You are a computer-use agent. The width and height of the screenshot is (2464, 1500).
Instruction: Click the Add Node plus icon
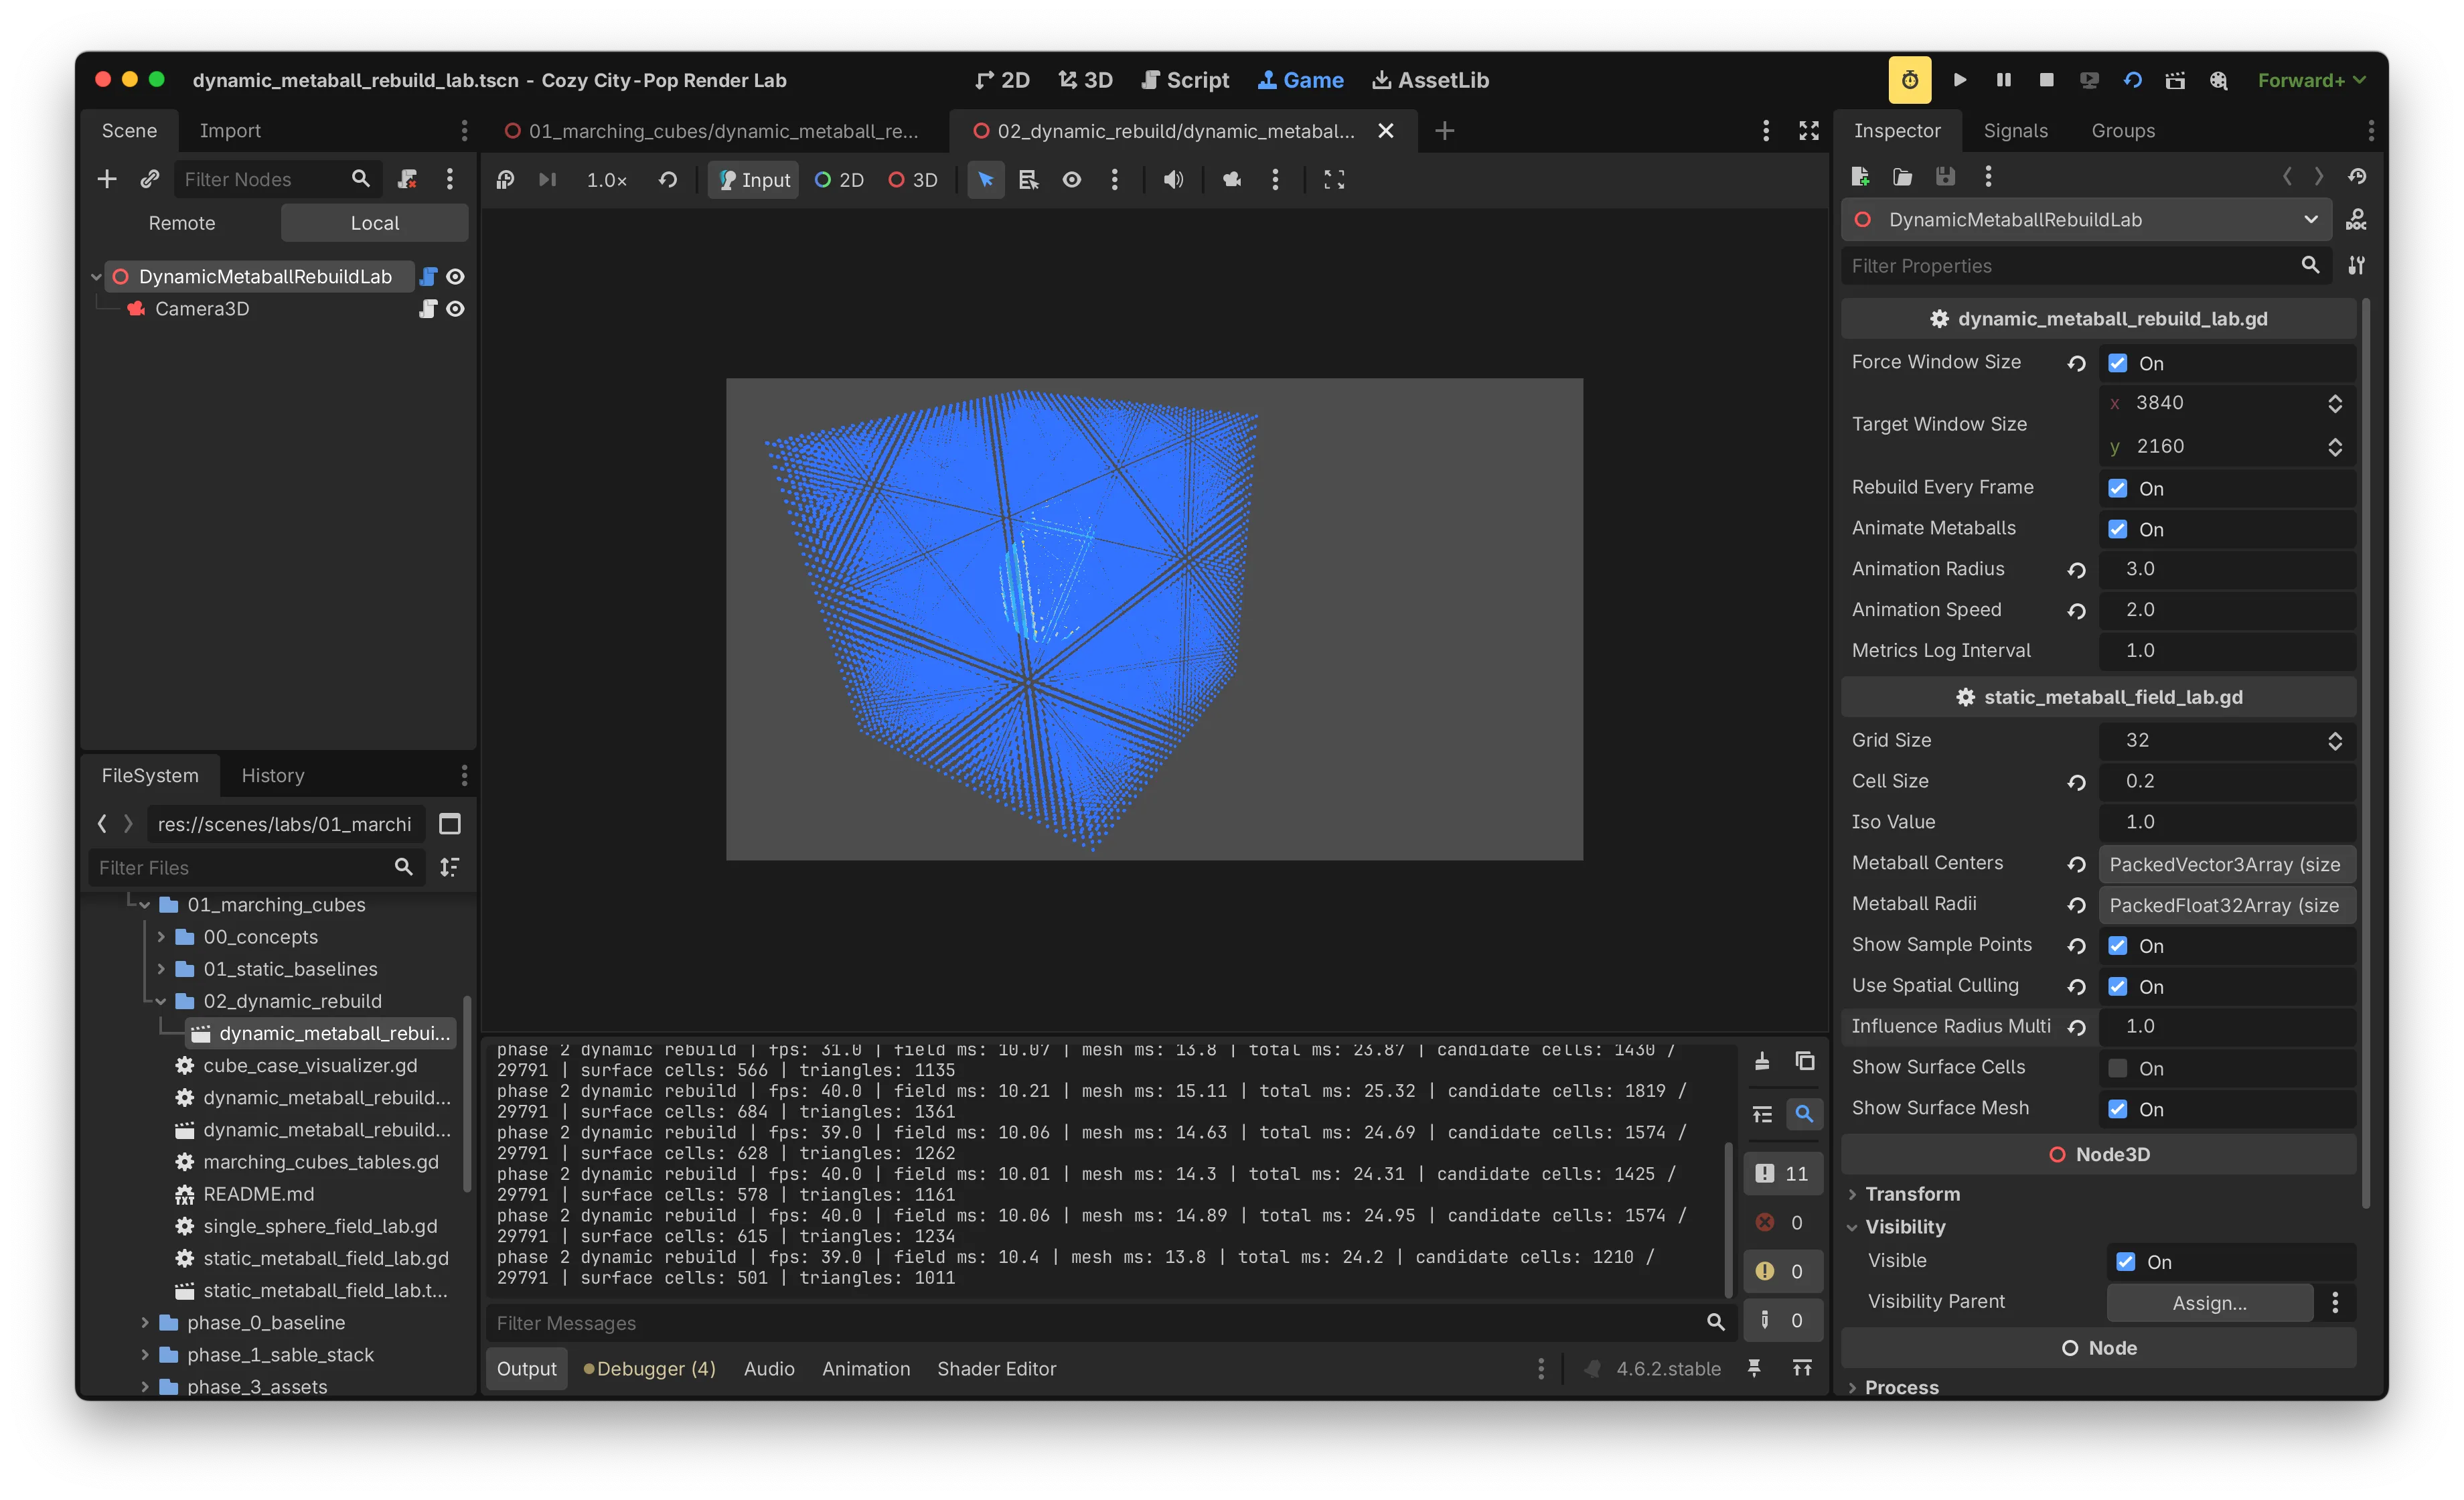pyautogui.click(x=107, y=179)
